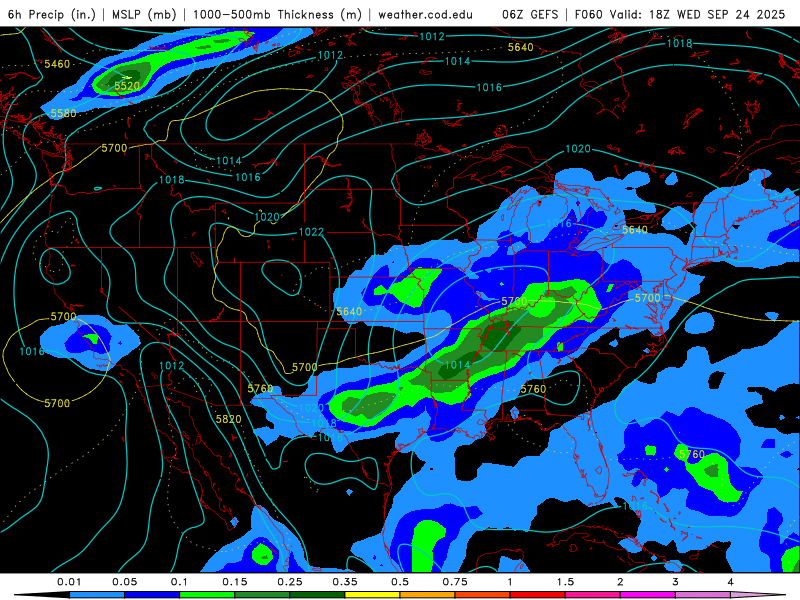The height and width of the screenshot is (600, 800).
Task: Select the bright green 0.1–0.15 legend swatch
Action: click(x=207, y=595)
